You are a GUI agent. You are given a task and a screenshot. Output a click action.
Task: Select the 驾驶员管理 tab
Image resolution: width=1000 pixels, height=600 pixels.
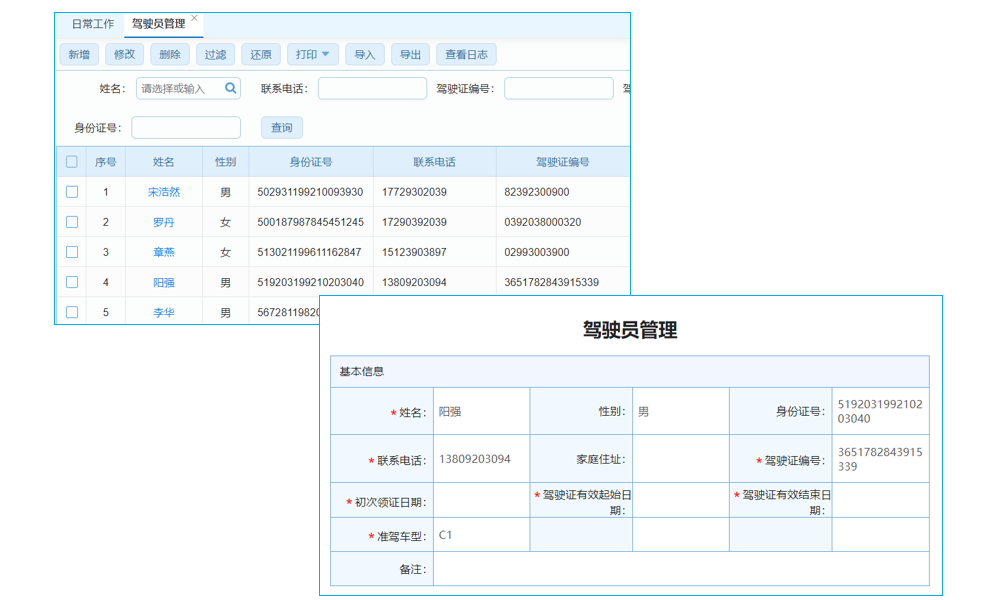tap(159, 24)
